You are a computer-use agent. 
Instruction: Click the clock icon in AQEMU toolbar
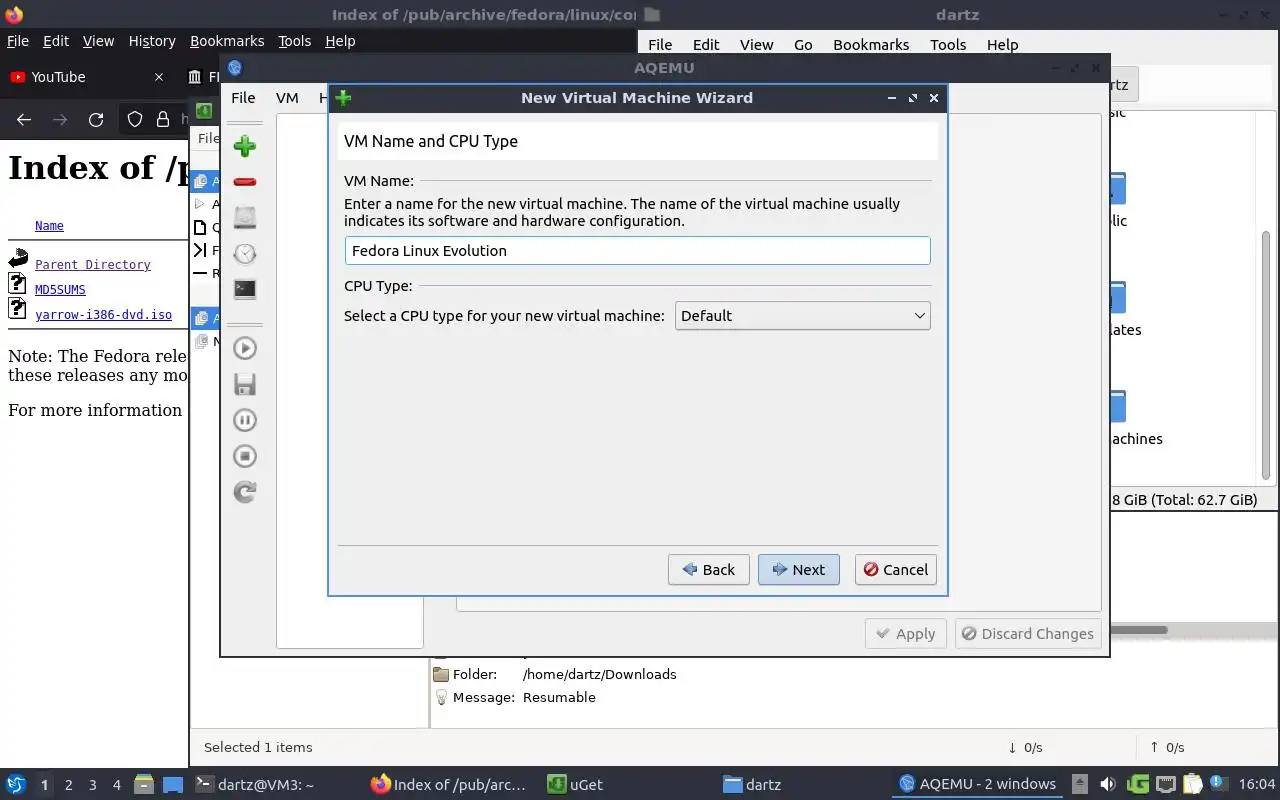[x=245, y=253]
